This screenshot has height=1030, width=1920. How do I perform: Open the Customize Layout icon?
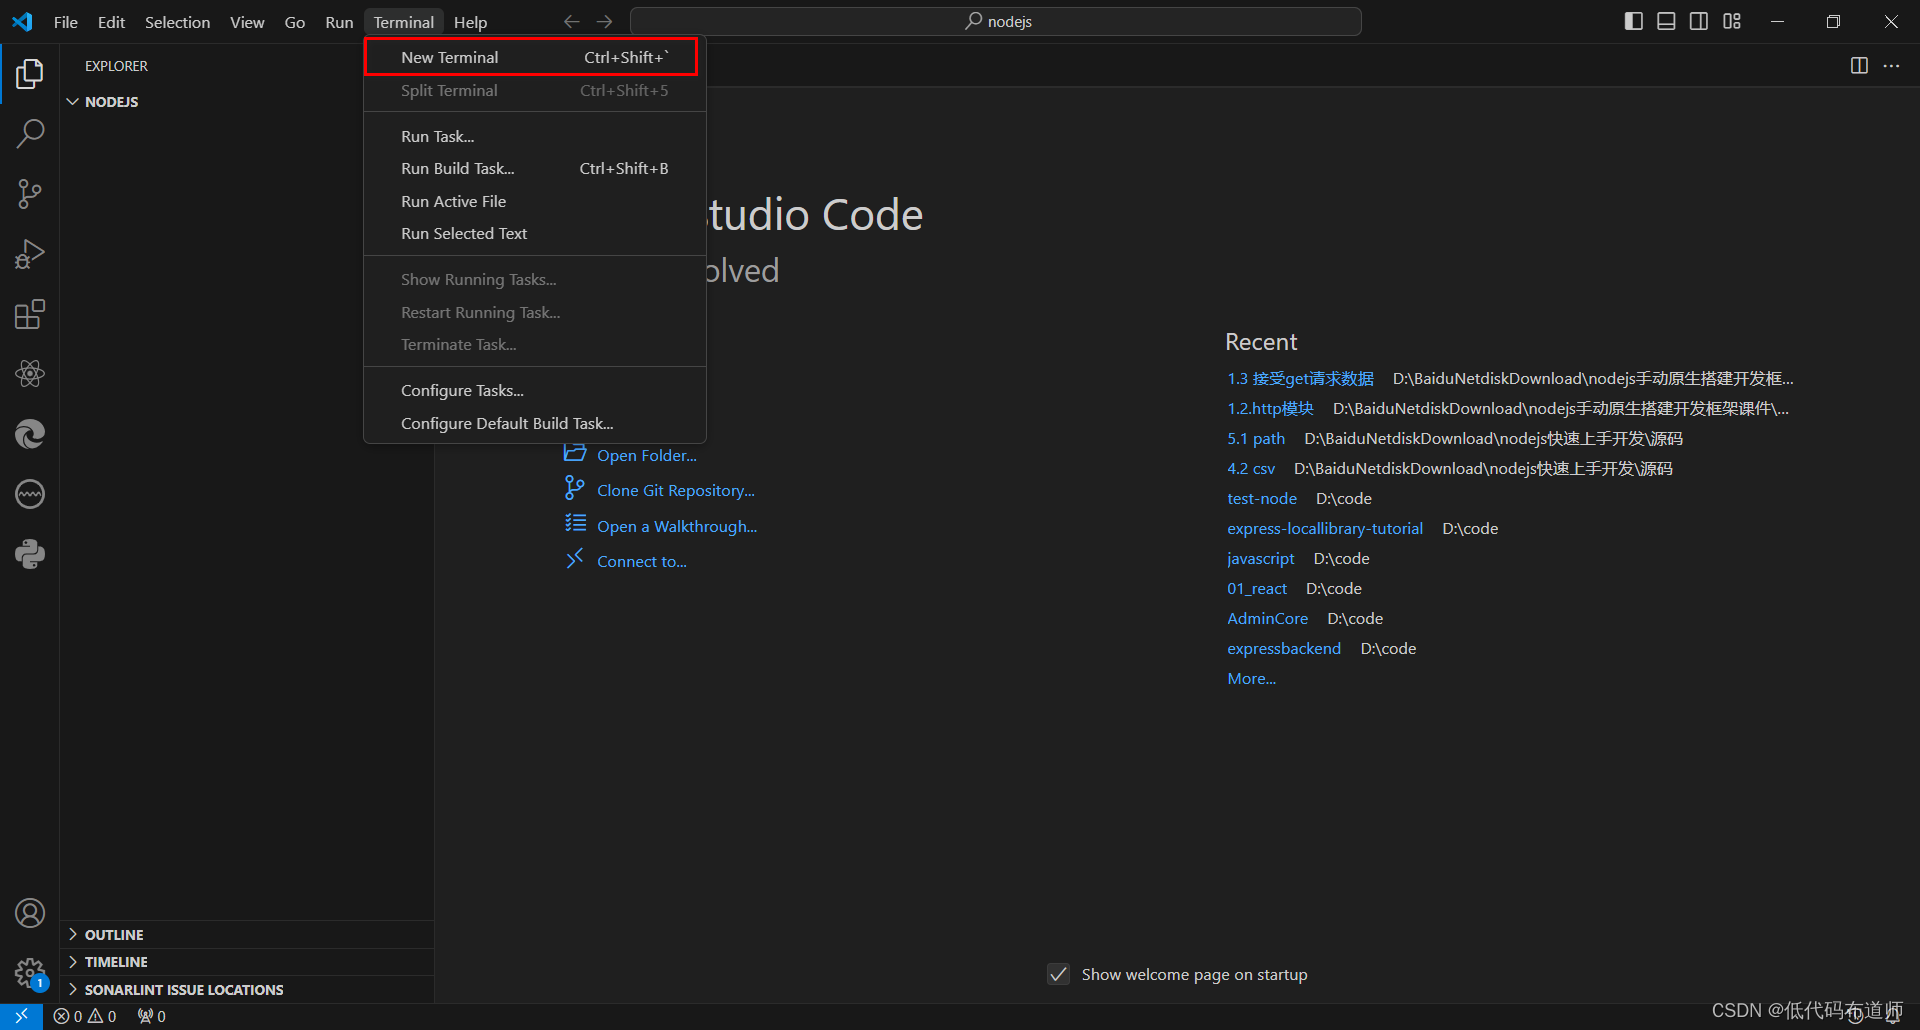pyautogui.click(x=1732, y=21)
